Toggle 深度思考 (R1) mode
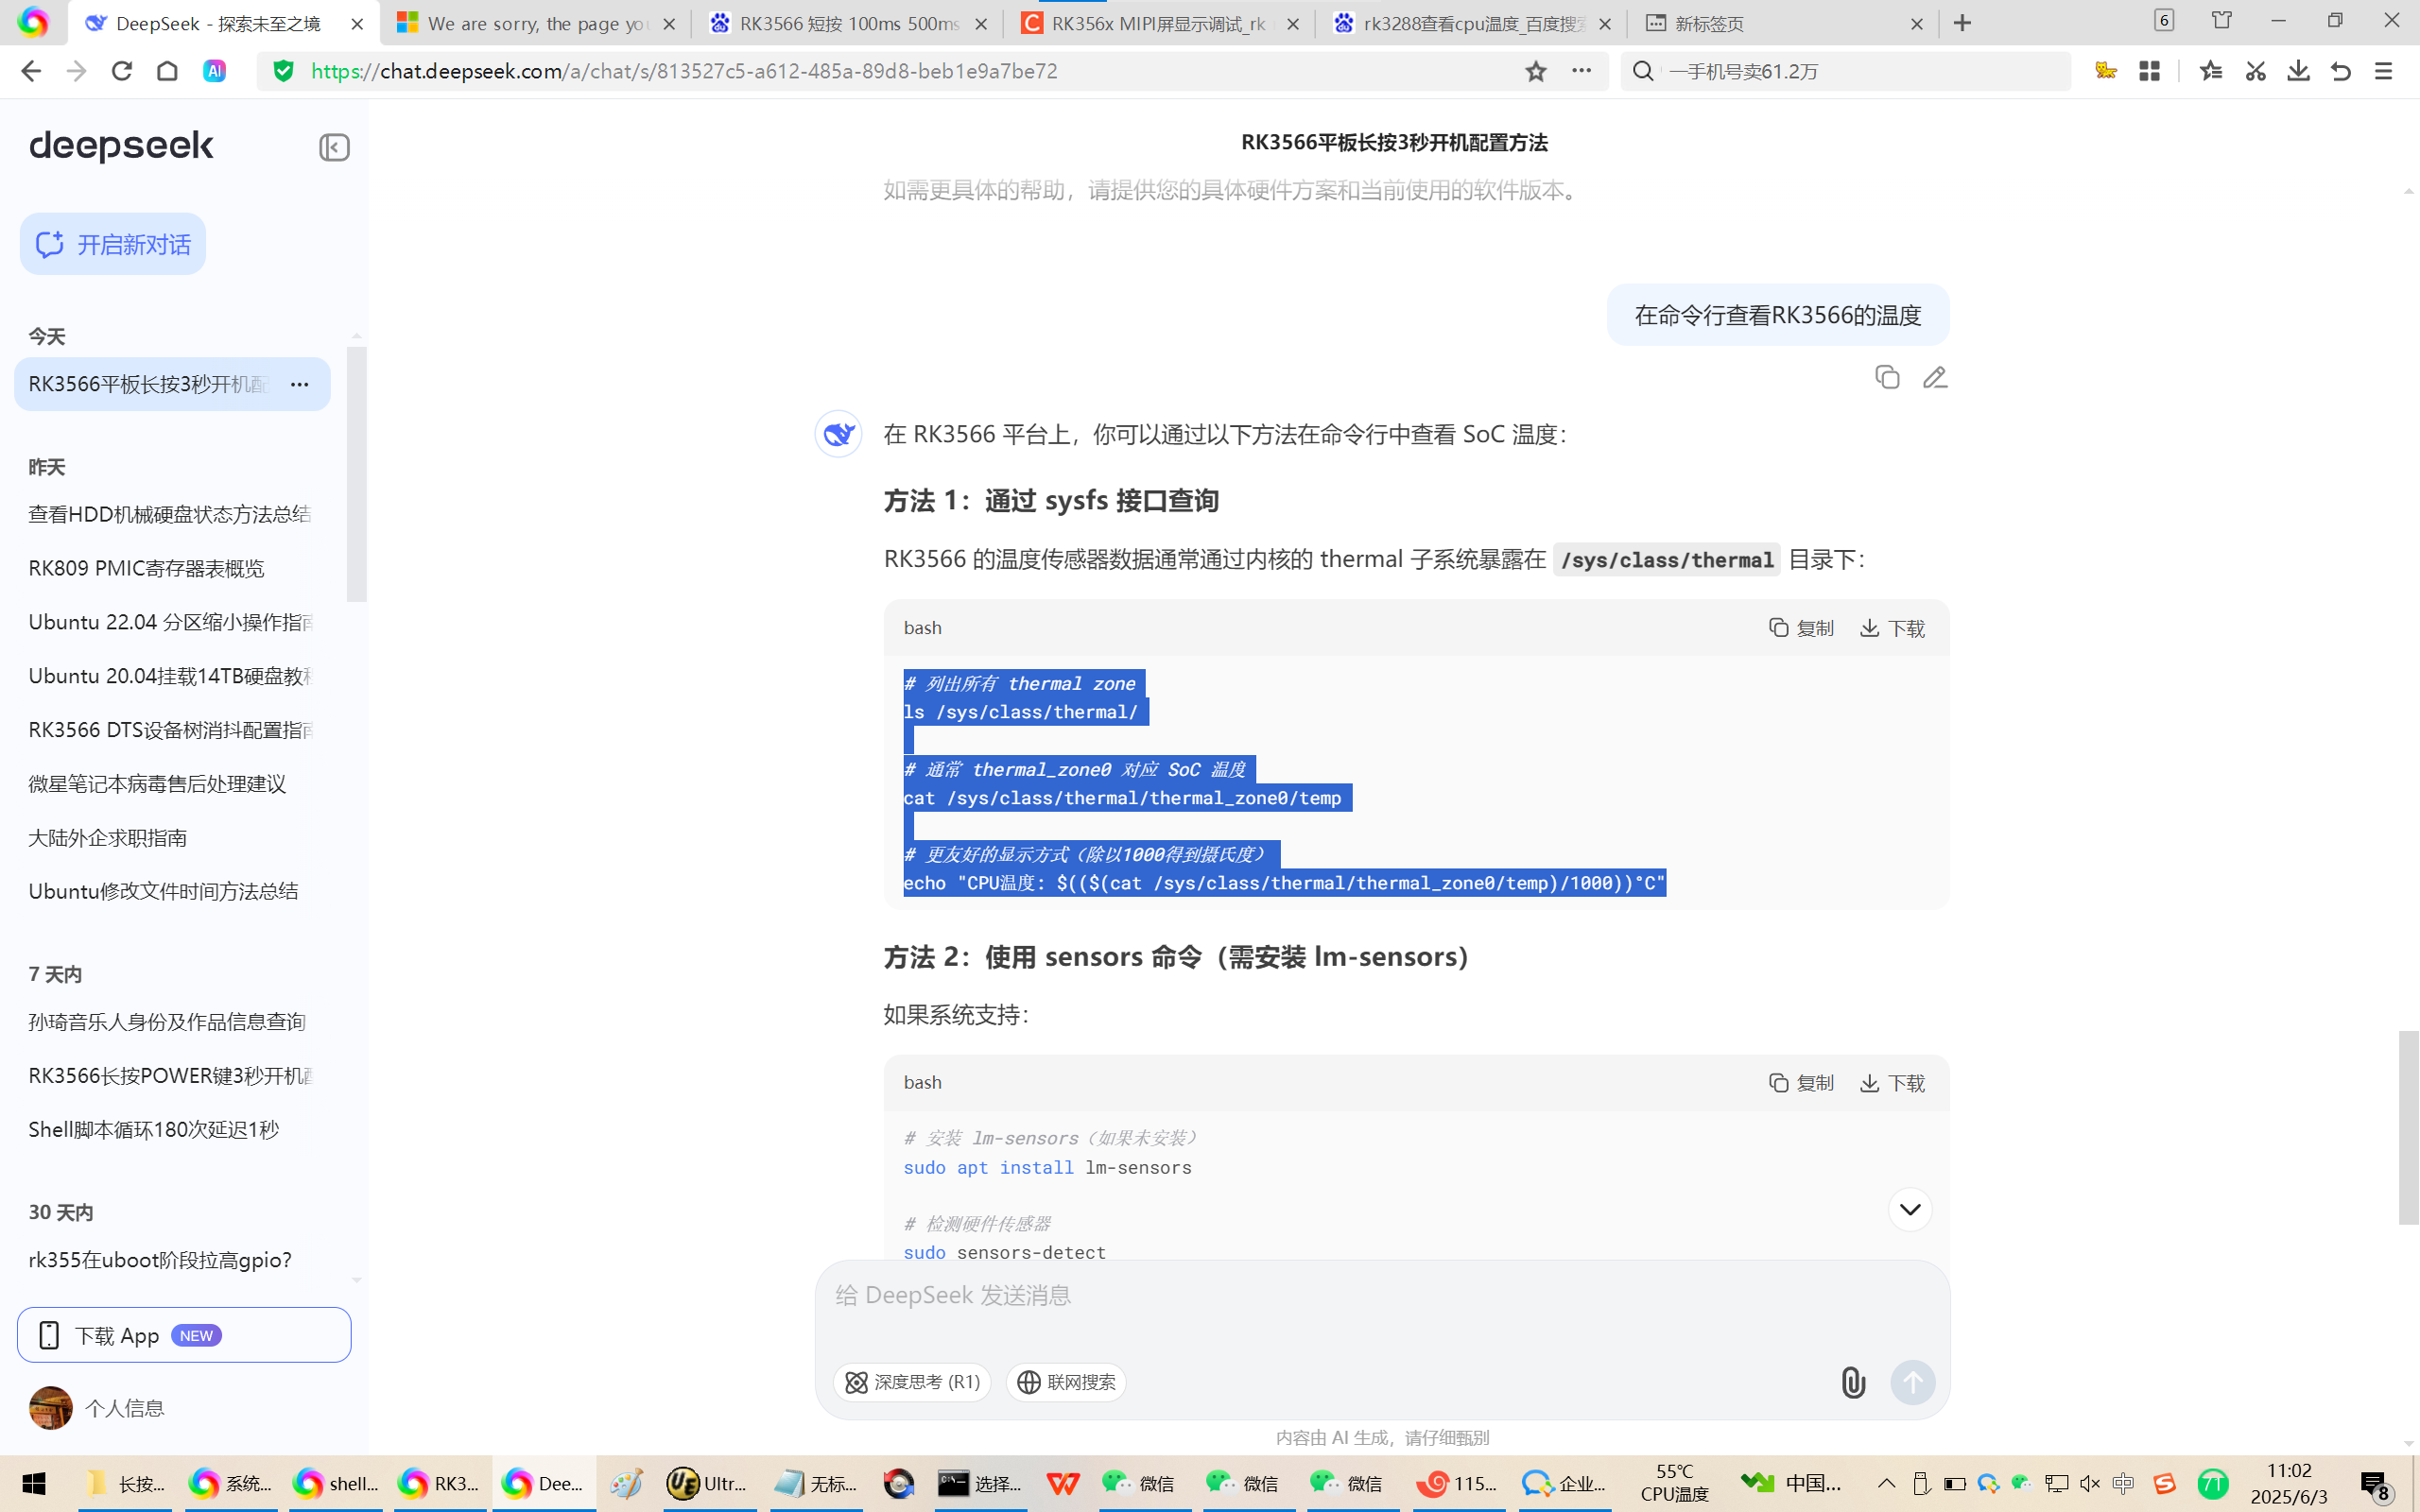2420x1512 pixels. click(x=912, y=1382)
